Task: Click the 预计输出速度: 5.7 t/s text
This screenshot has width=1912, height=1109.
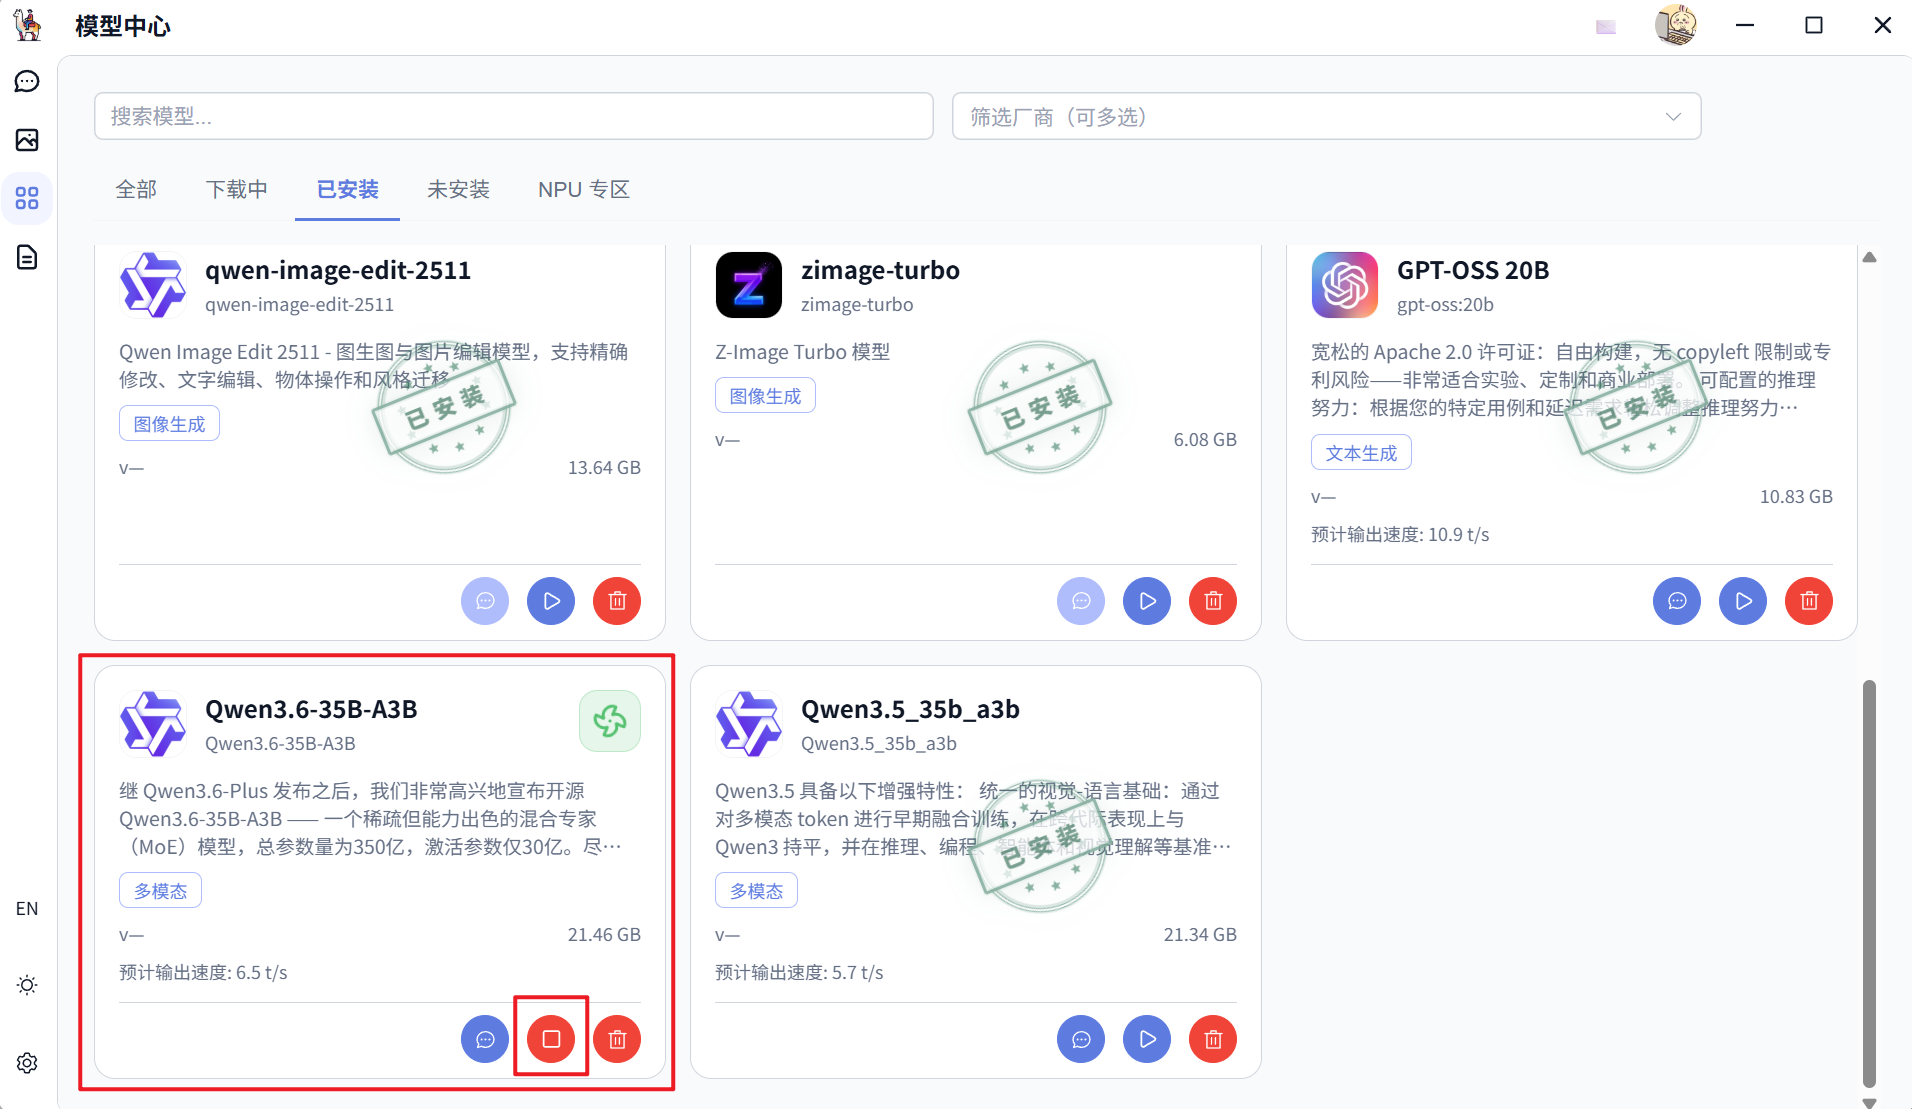Action: click(799, 973)
